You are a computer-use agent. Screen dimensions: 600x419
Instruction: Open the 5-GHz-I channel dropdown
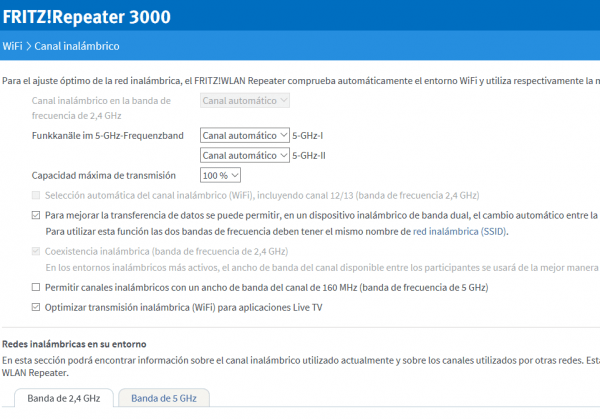[245, 135]
